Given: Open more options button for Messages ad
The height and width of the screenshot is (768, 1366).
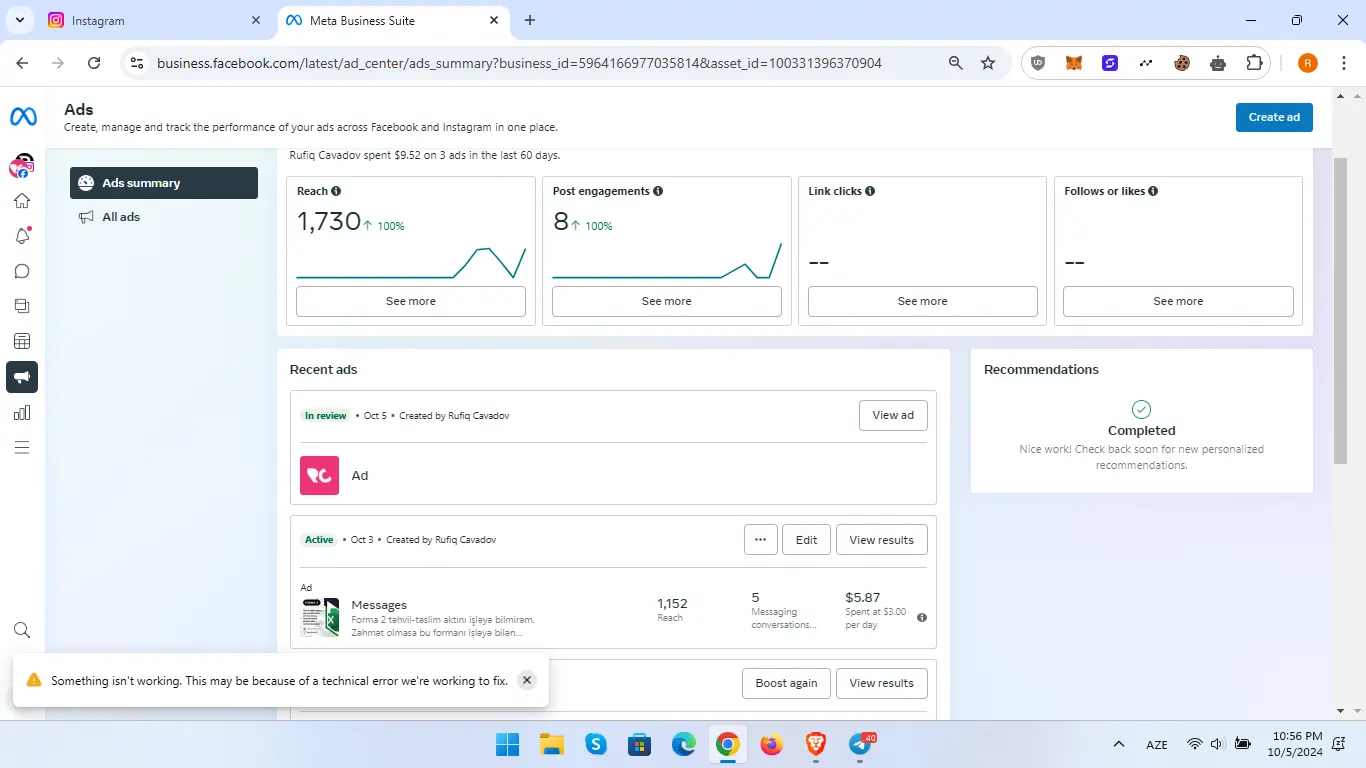Looking at the screenshot, I should 760,540.
